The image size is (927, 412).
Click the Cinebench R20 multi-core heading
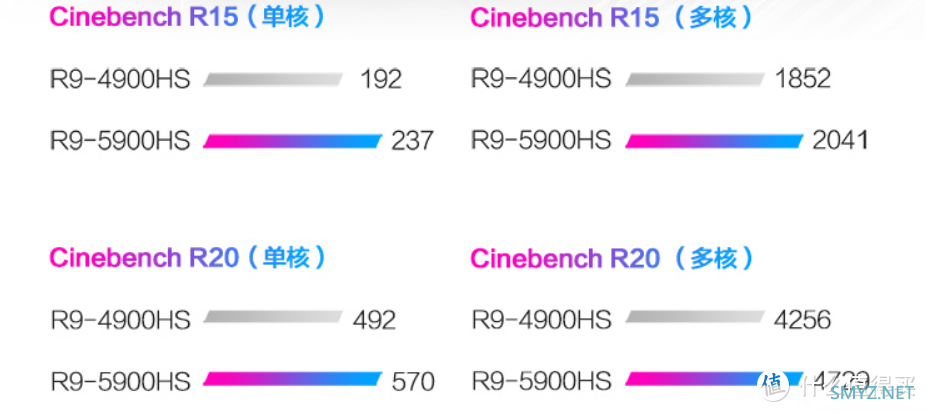[612, 259]
